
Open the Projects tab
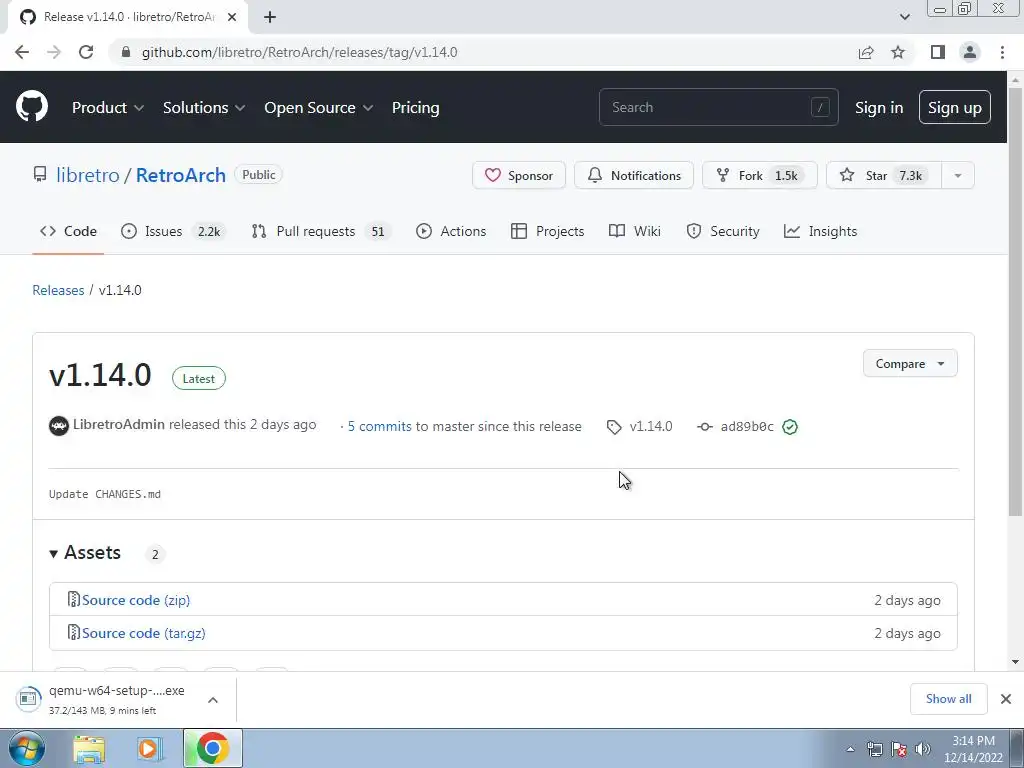(547, 231)
